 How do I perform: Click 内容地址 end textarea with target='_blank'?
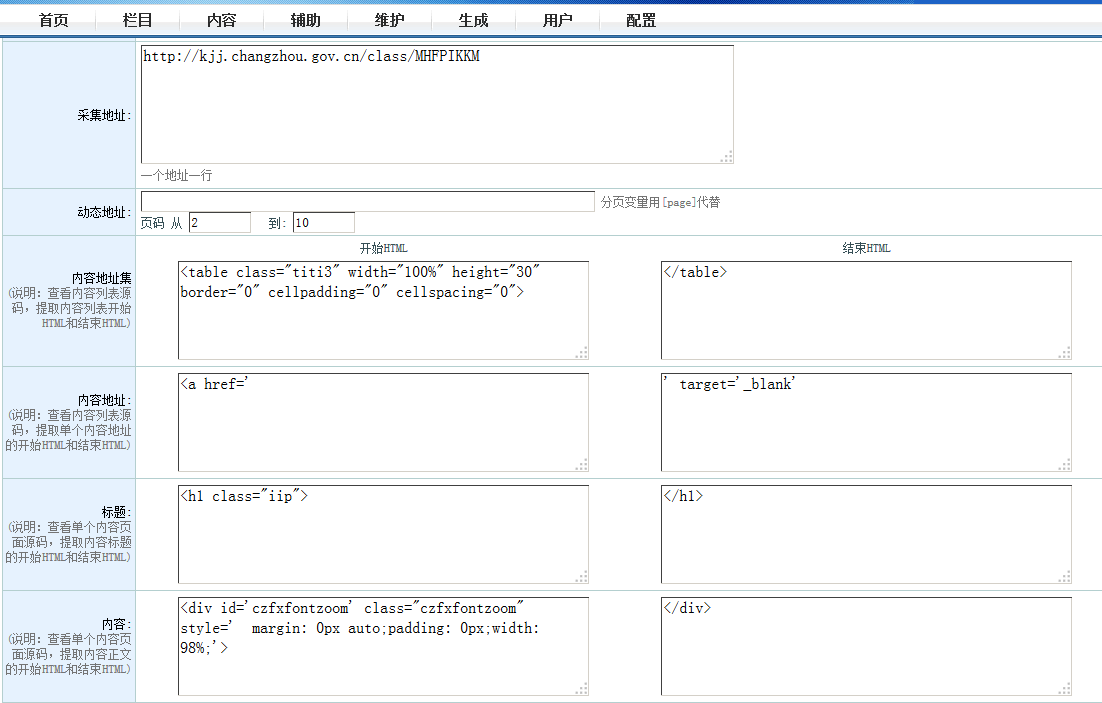866,422
